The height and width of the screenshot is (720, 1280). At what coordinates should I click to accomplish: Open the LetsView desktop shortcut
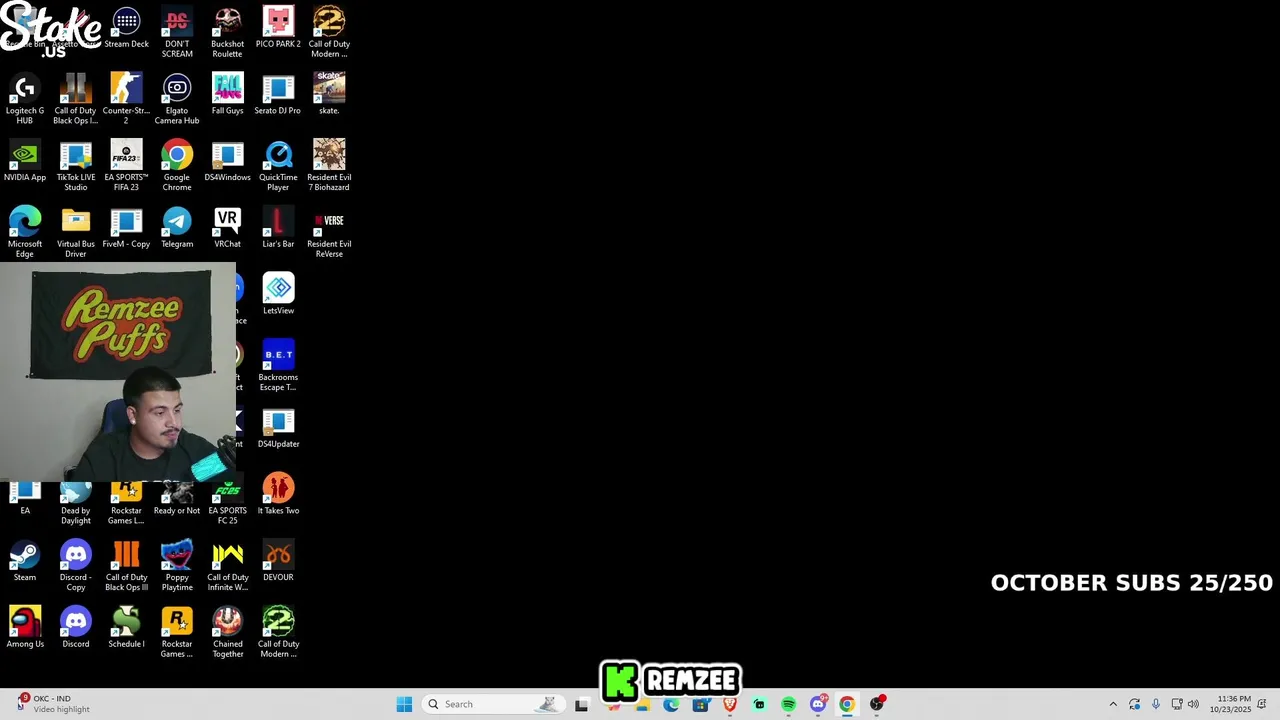pyautogui.click(x=278, y=294)
